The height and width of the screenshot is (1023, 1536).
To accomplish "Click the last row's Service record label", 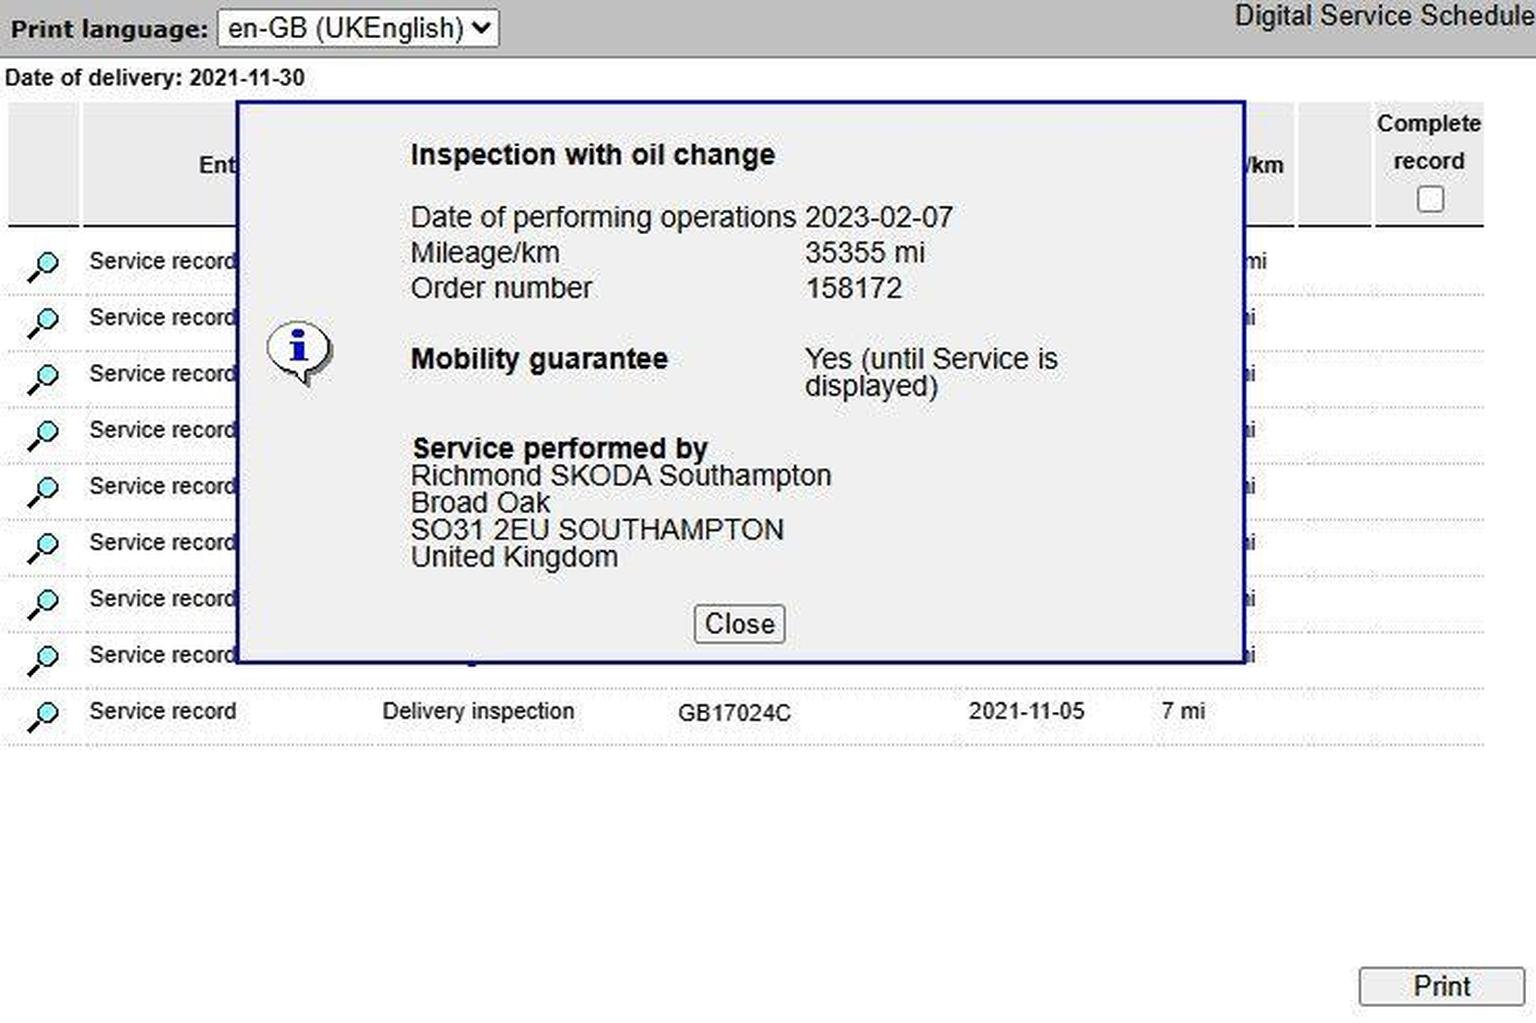I will point(163,711).
